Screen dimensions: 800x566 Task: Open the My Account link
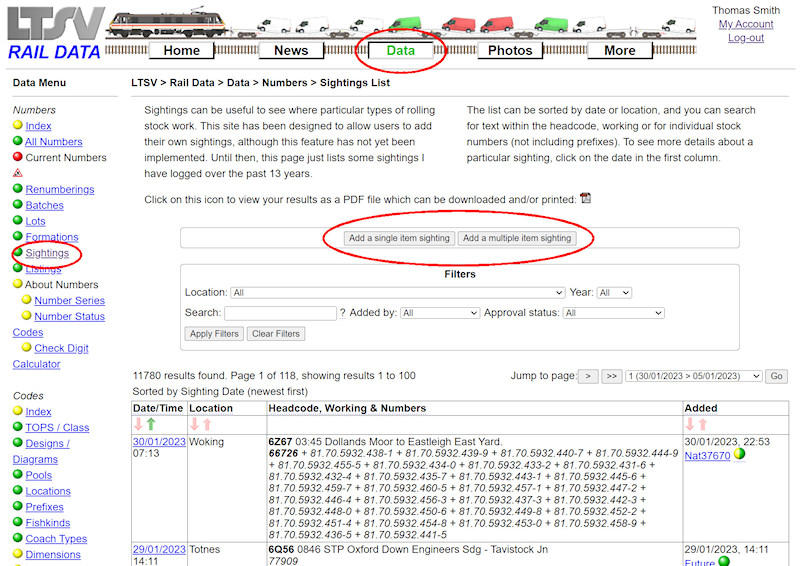[746, 24]
